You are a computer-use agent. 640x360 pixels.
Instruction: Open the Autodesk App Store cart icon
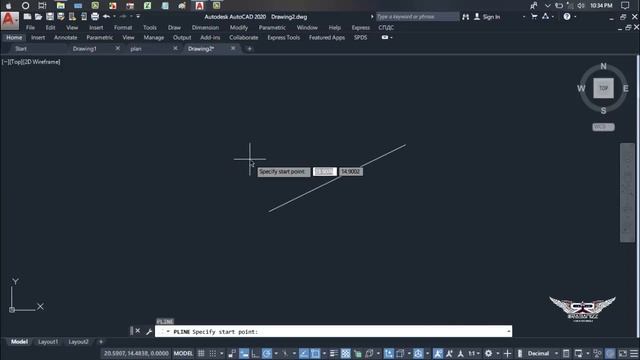pos(534,17)
